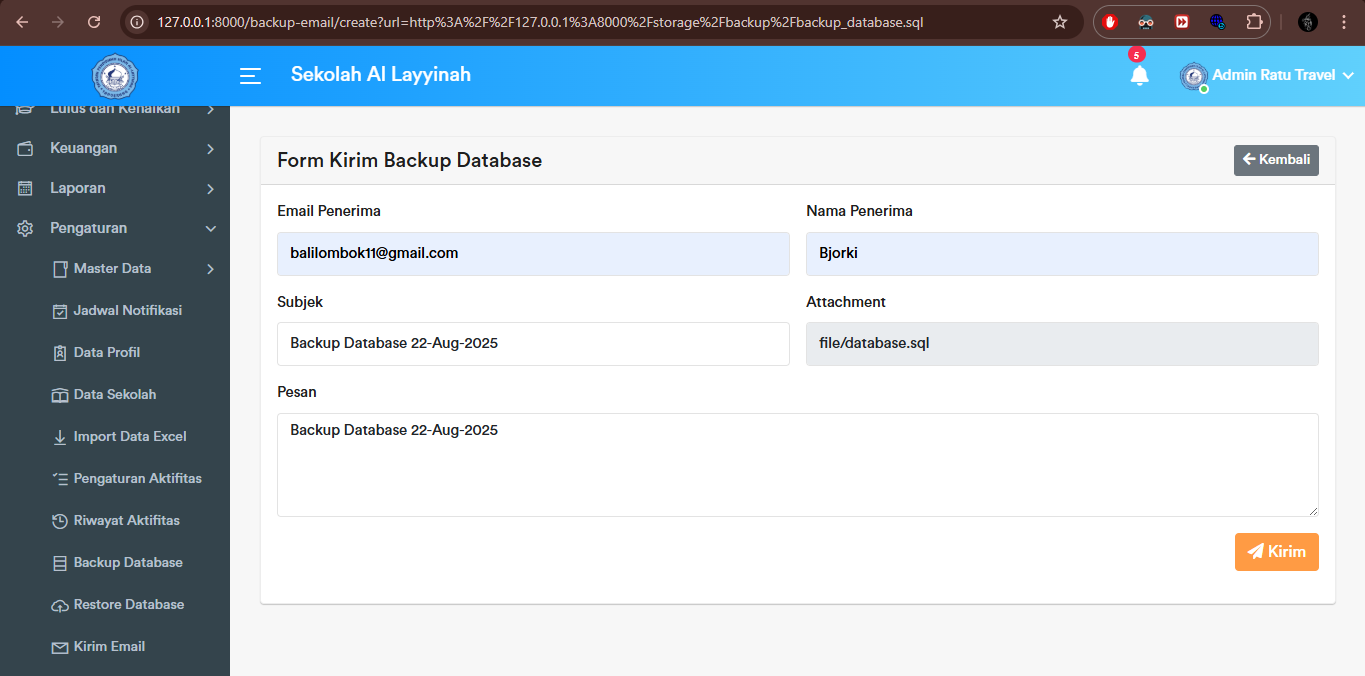The height and width of the screenshot is (676, 1365).
Task: Click the school logo in header
Action: (114, 76)
